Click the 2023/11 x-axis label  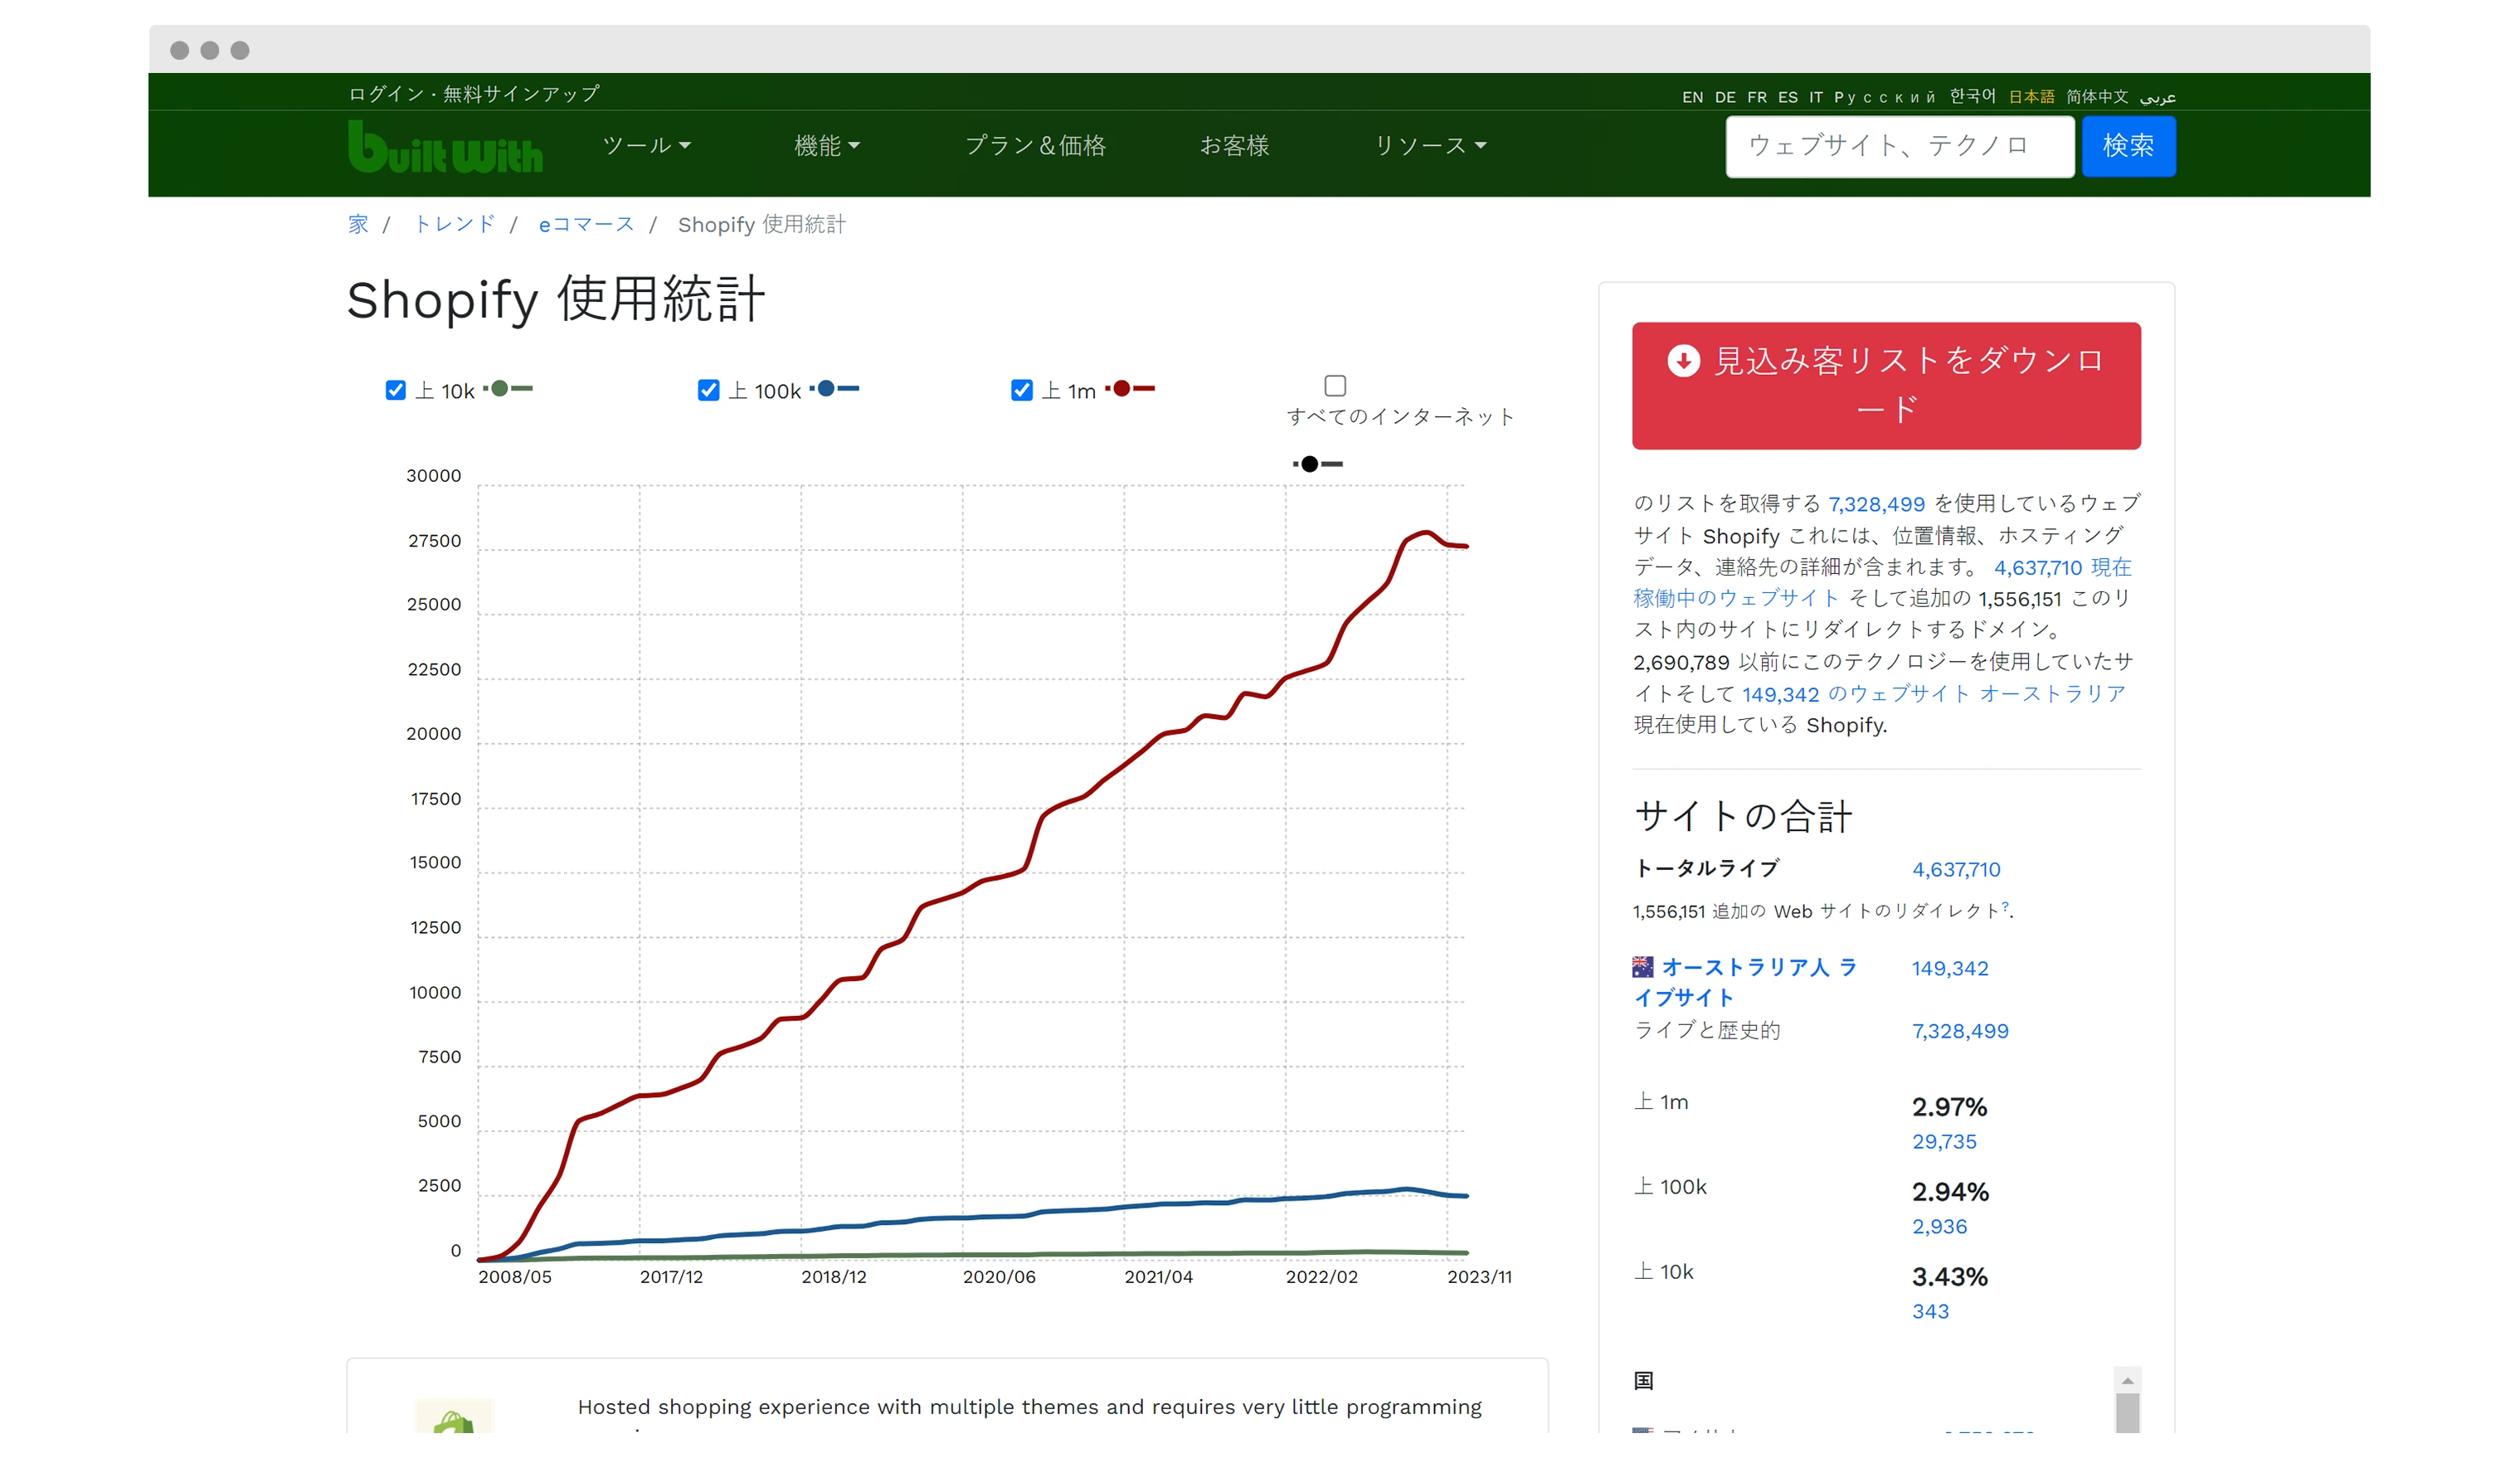1479,1277
